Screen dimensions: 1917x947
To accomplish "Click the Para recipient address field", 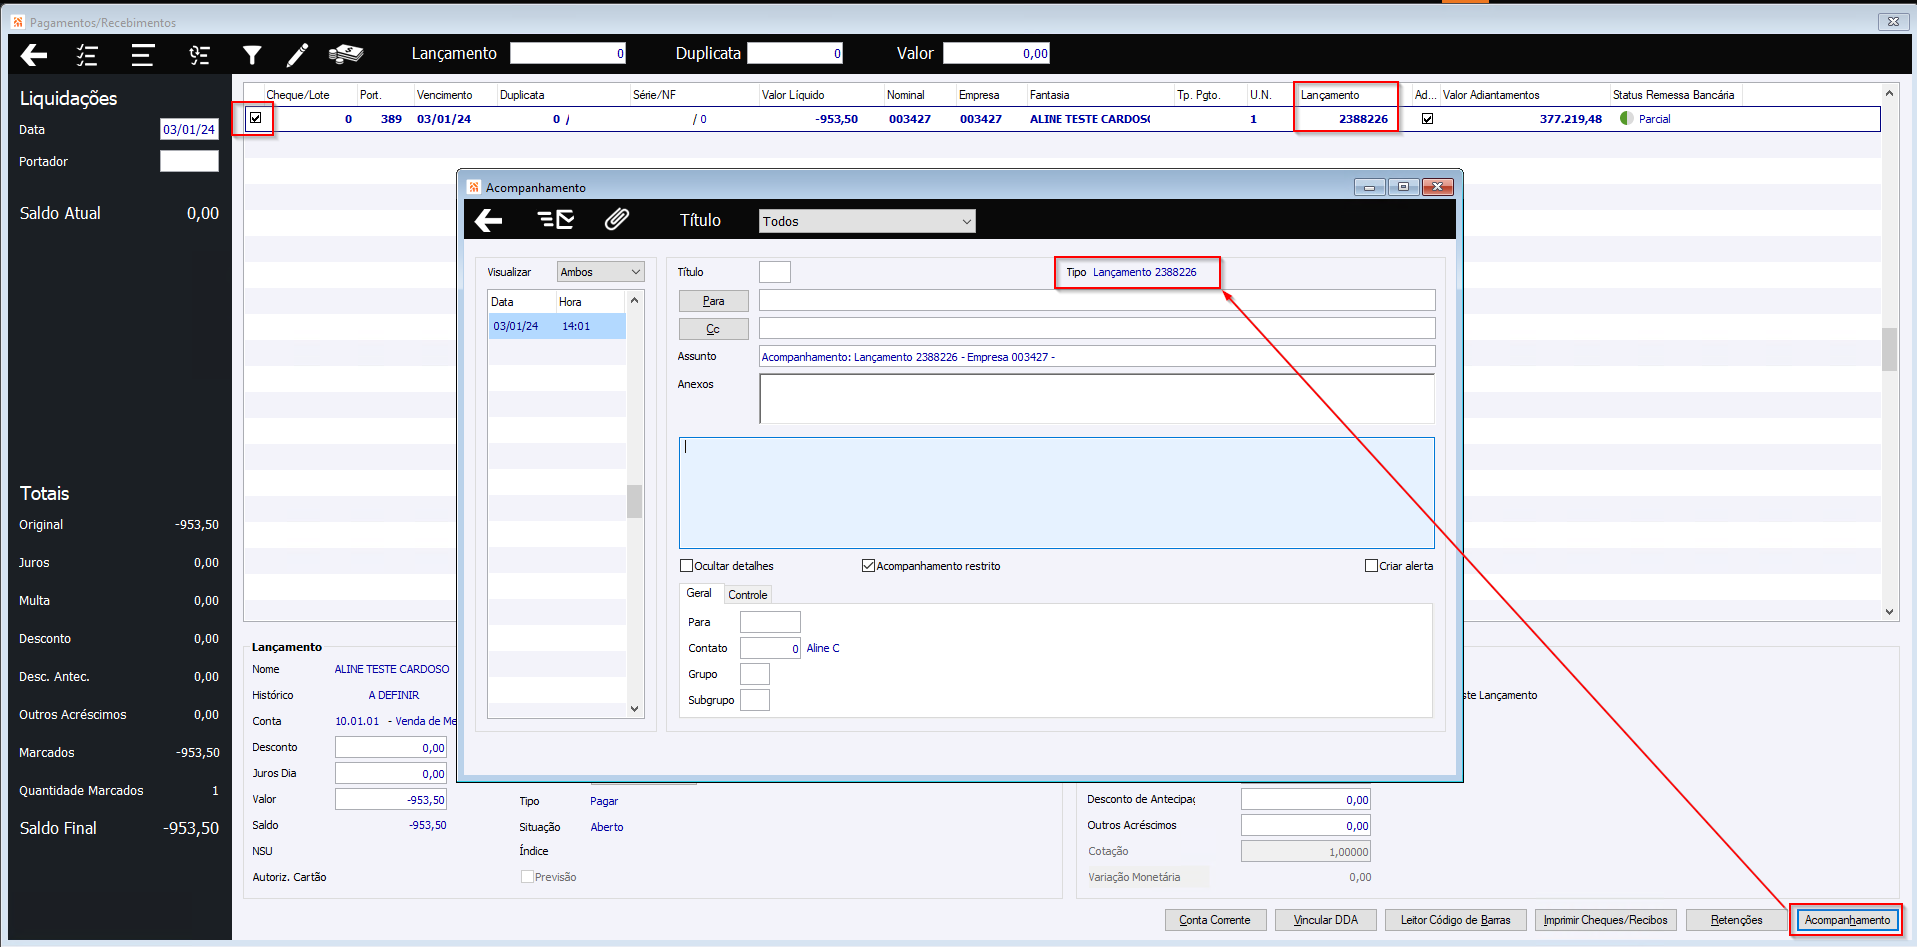I will click(x=1097, y=300).
